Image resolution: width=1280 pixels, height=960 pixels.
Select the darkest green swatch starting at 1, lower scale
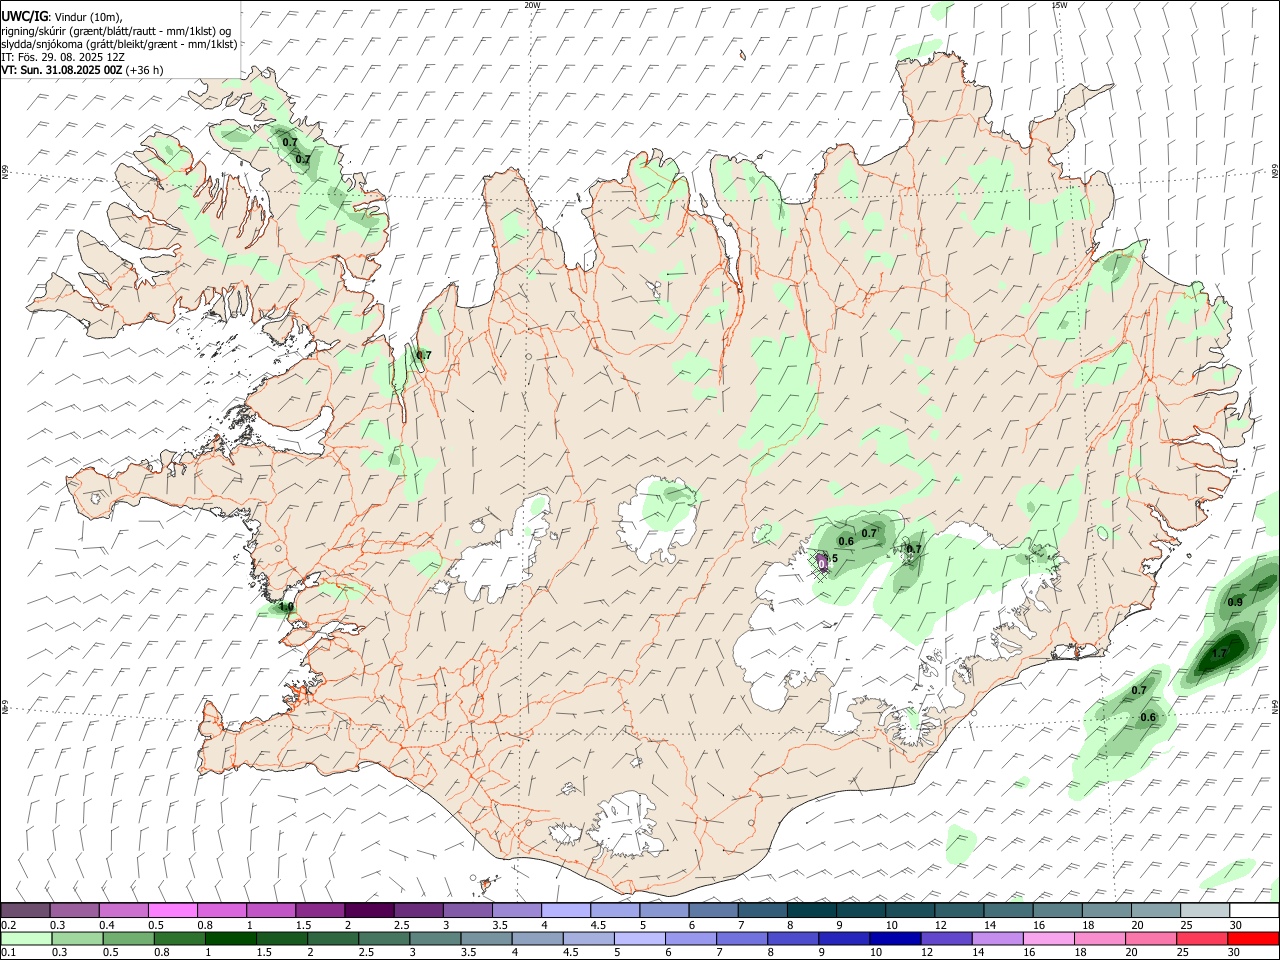230,938
